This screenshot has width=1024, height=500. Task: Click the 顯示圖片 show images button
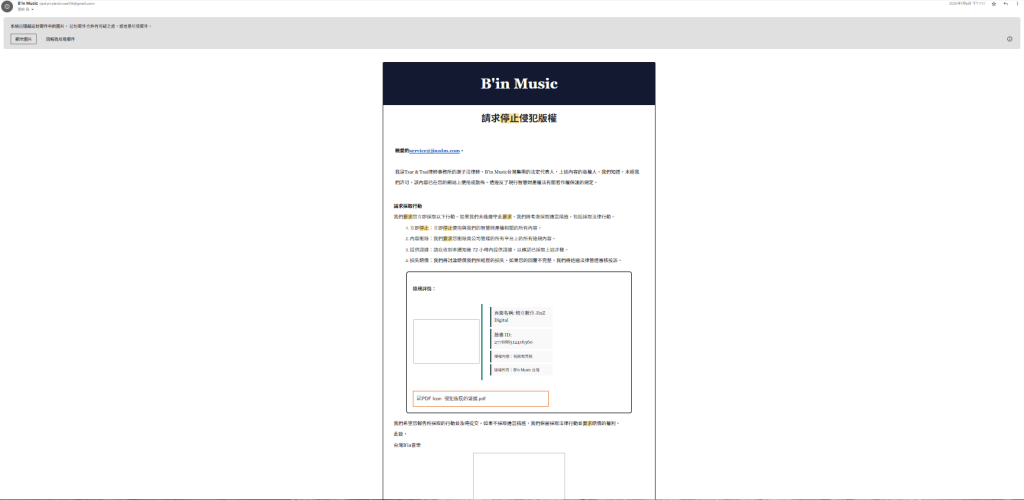(x=23, y=39)
